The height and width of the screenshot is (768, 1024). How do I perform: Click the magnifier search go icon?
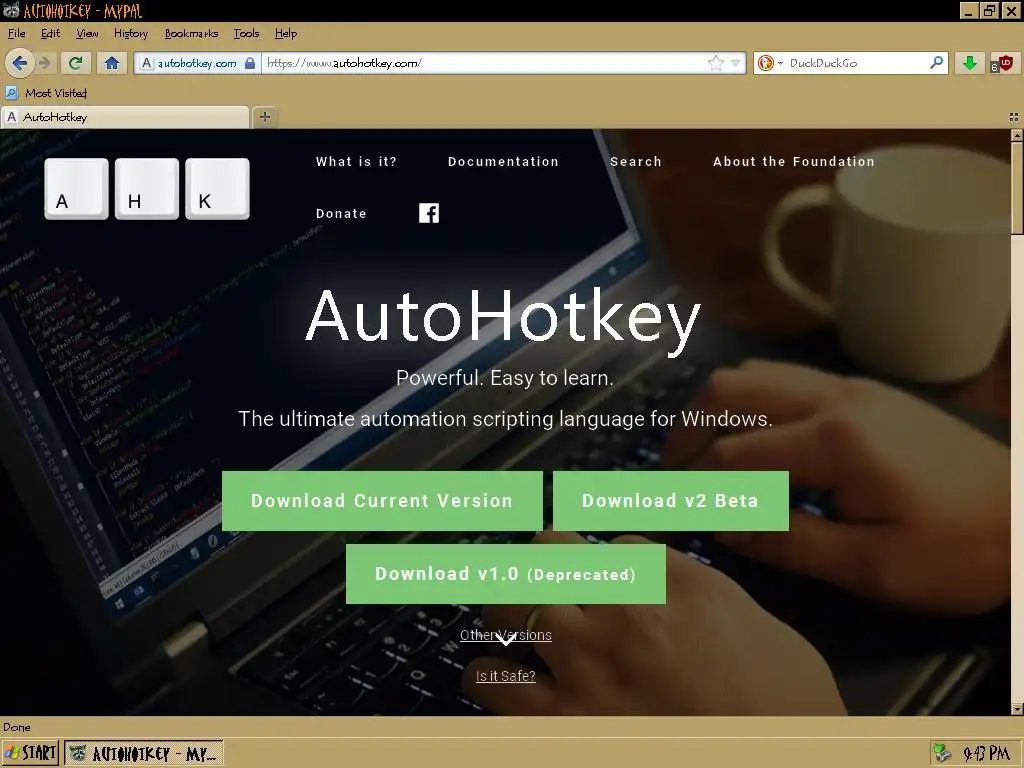(936, 63)
